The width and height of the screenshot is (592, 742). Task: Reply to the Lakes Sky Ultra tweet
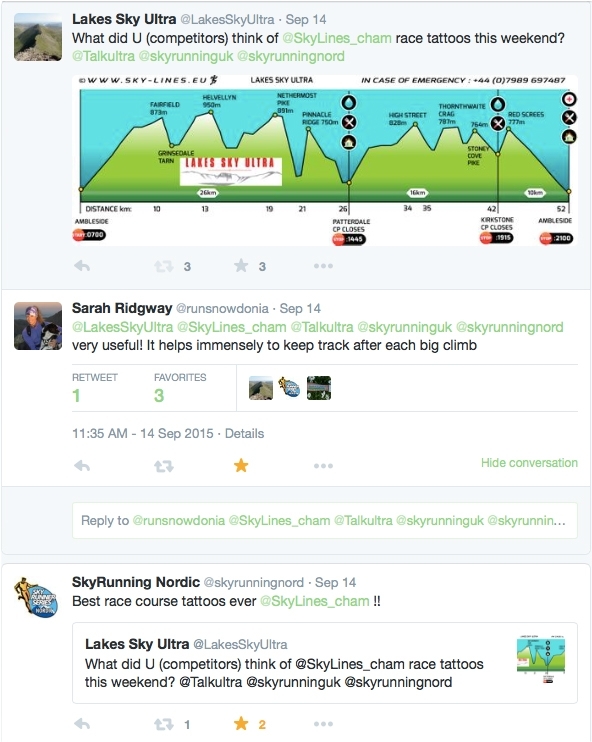(x=82, y=266)
